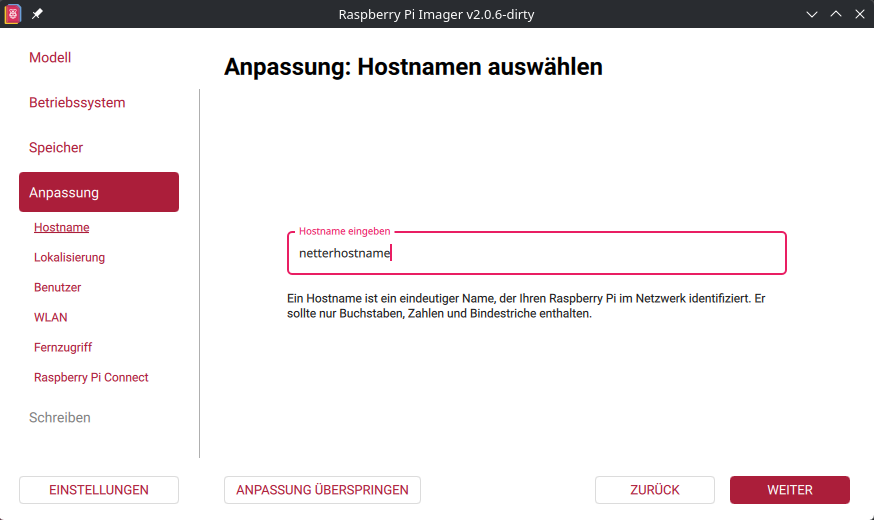Select the Speicher step
Screen dimensions: 874x520
(56, 148)
